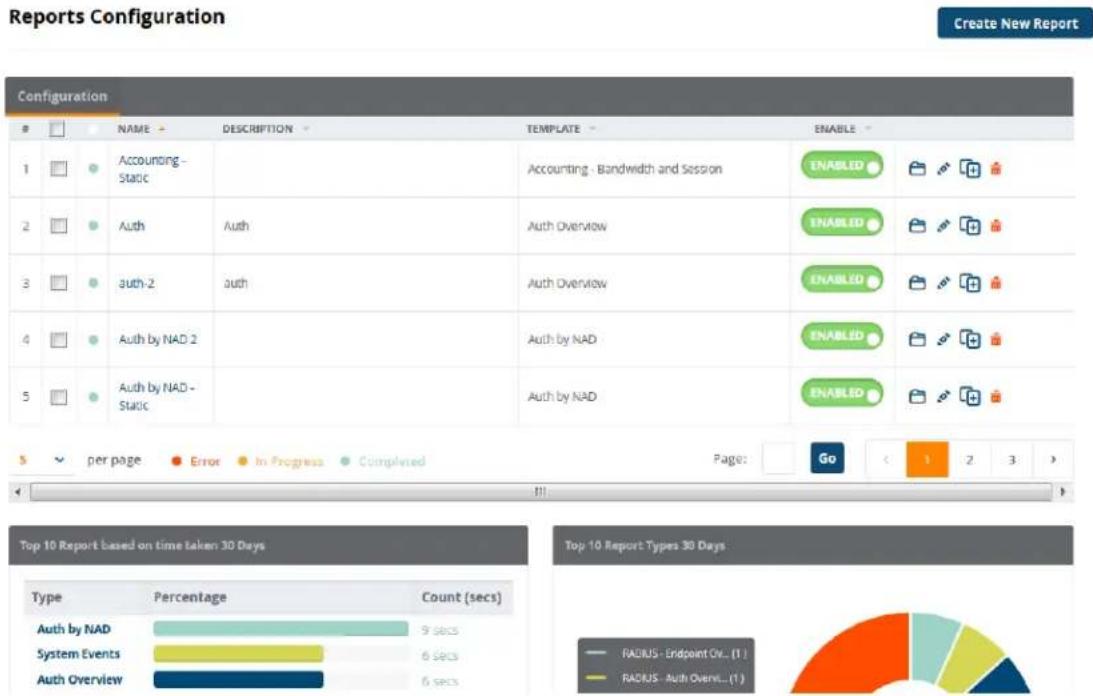Click the teal Auth by NAD percentage bar
This screenshot has width=1093, height=696.
pos(281,629)
